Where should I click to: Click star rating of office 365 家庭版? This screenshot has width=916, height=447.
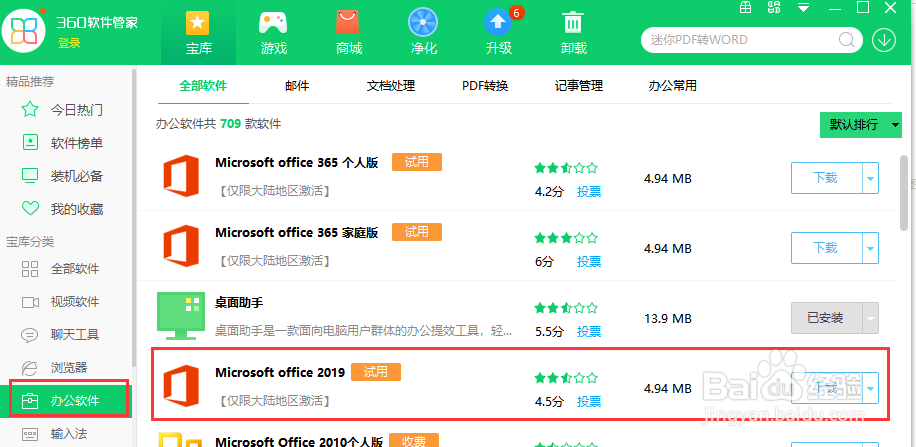[x=566, y=238]
